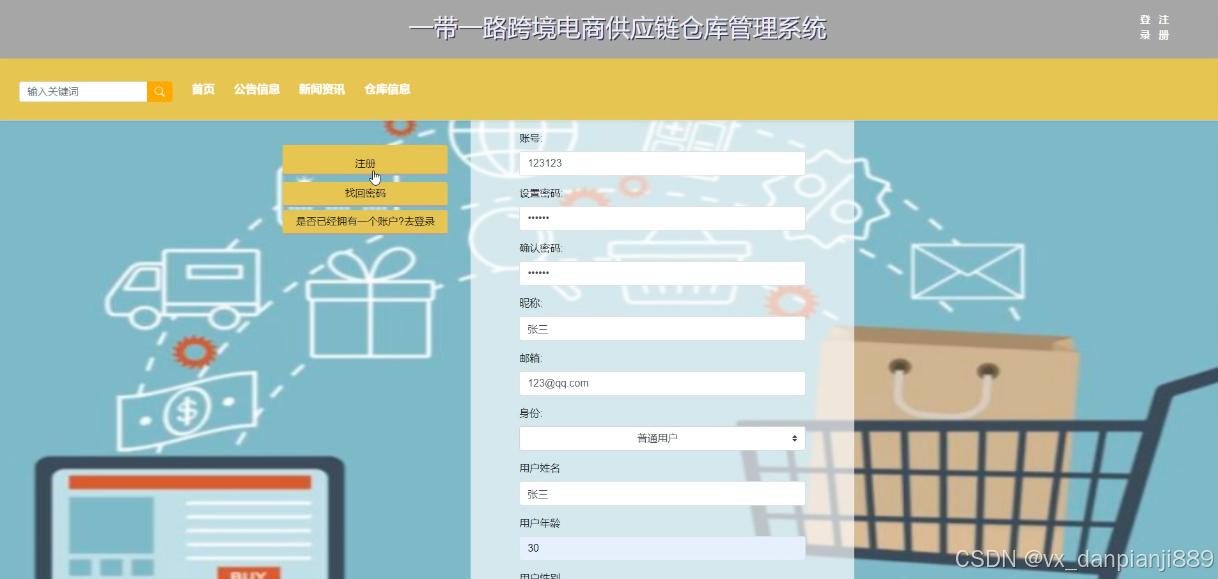Click the 设置密码: label text

541,193
